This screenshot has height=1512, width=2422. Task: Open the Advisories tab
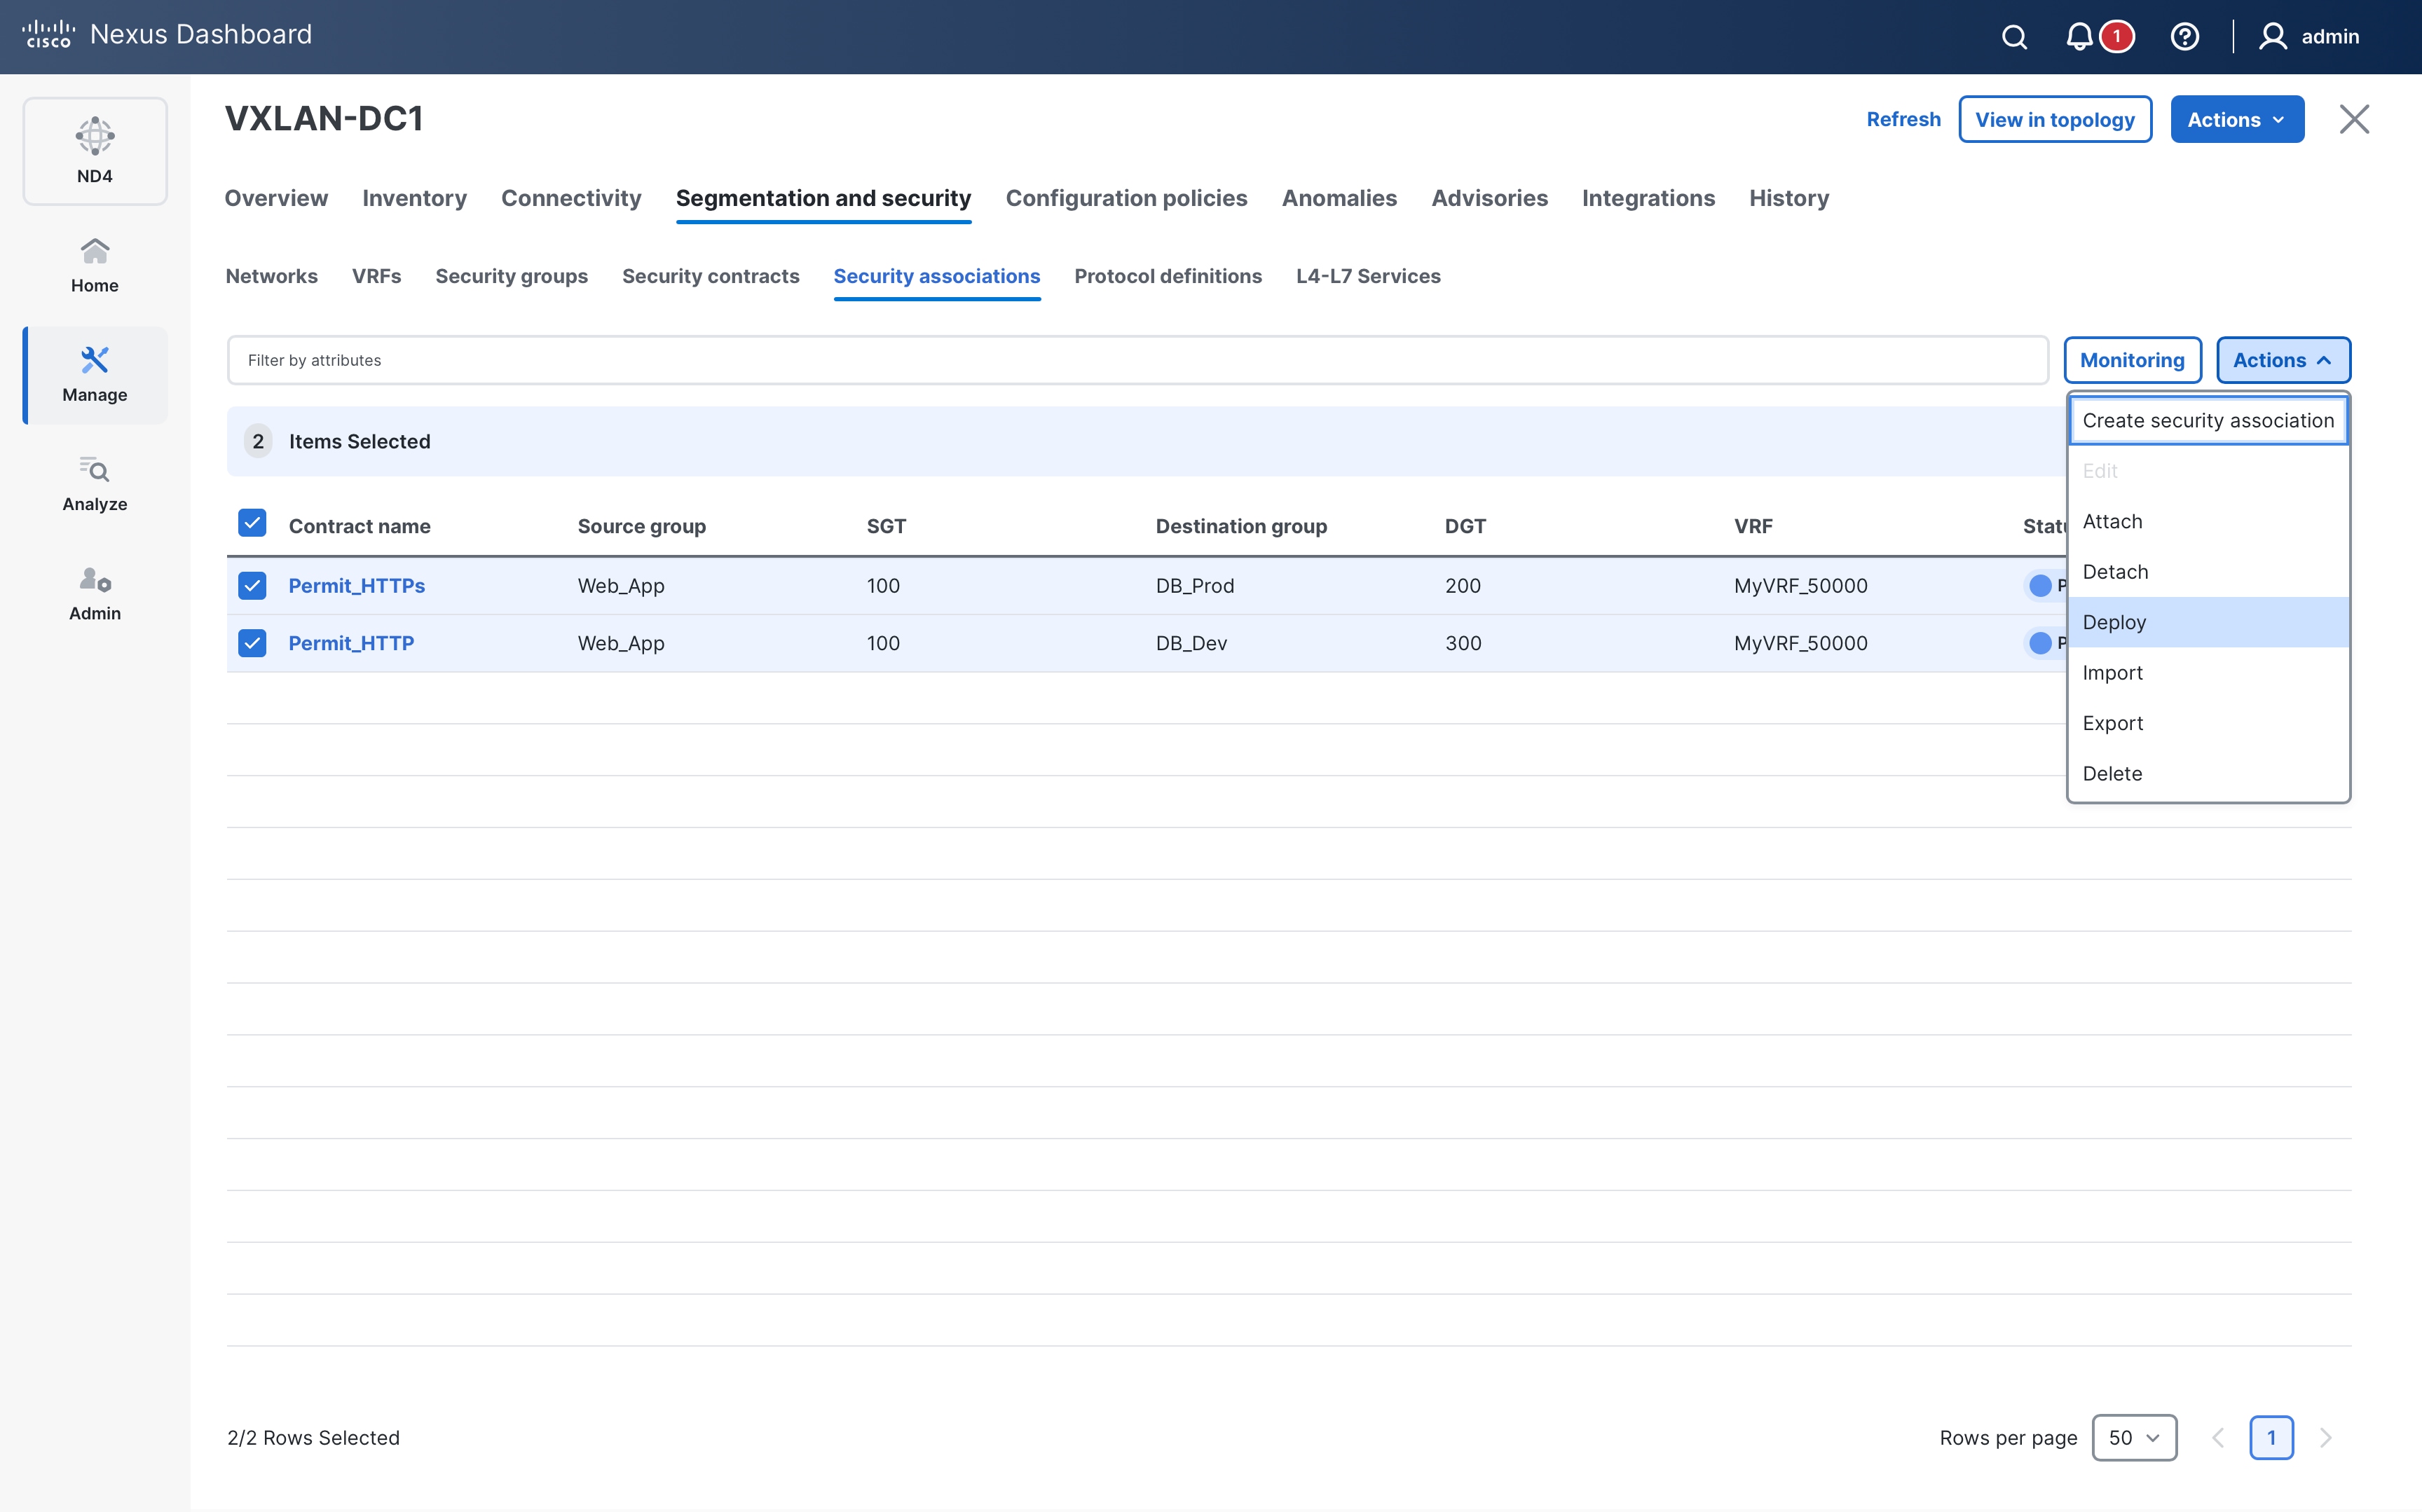click(1489, 198)
